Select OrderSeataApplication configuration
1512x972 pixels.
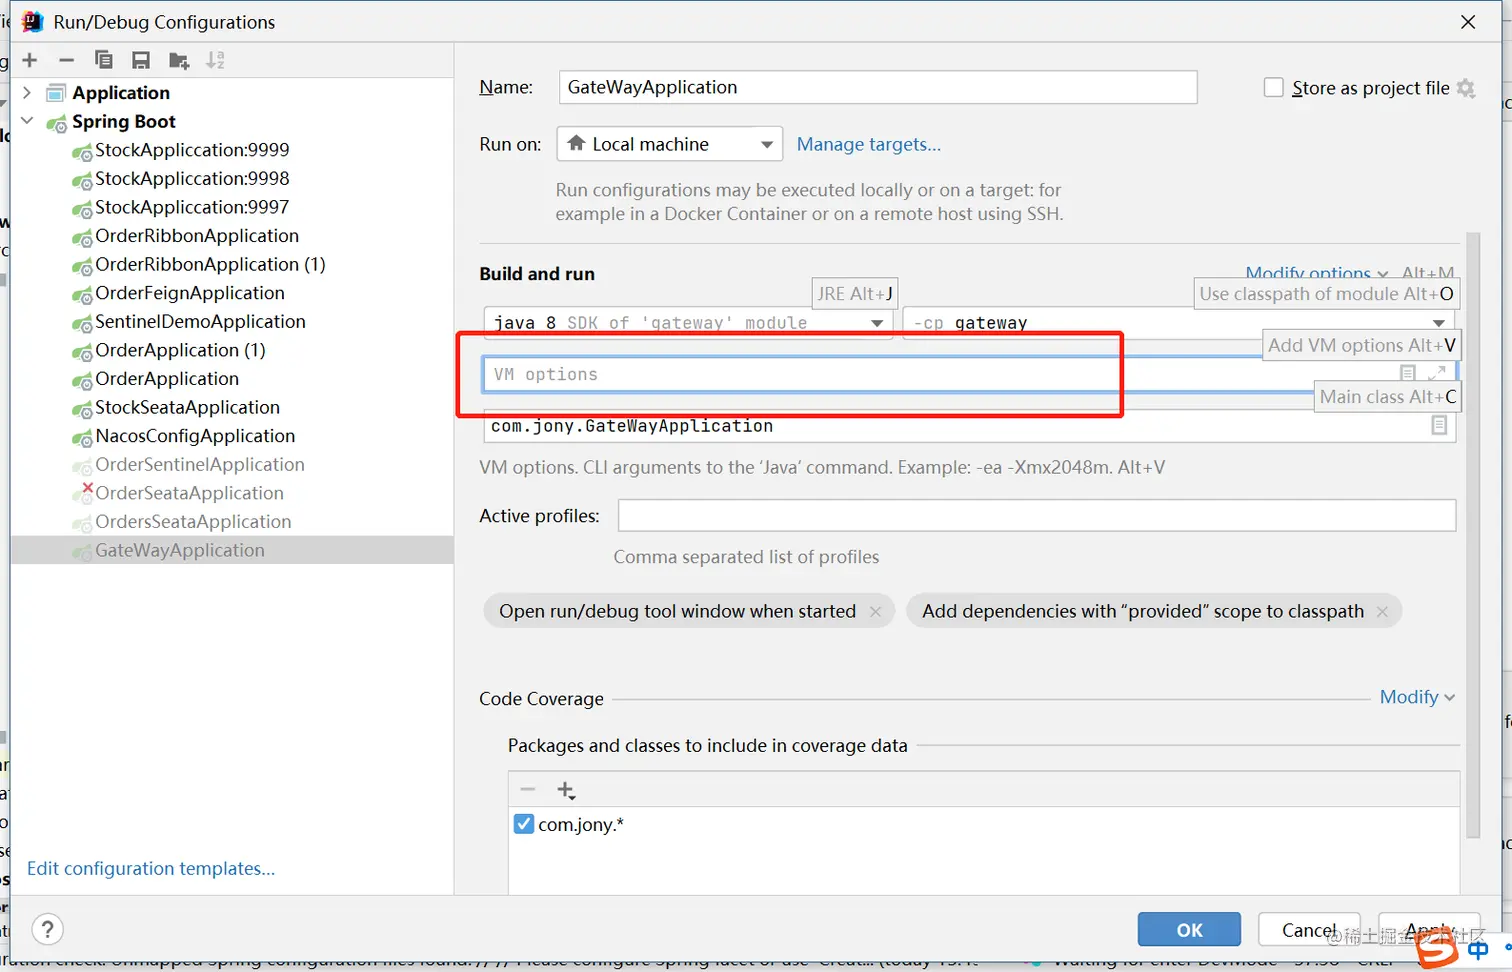pyautogui.click(x=189, y=493)
